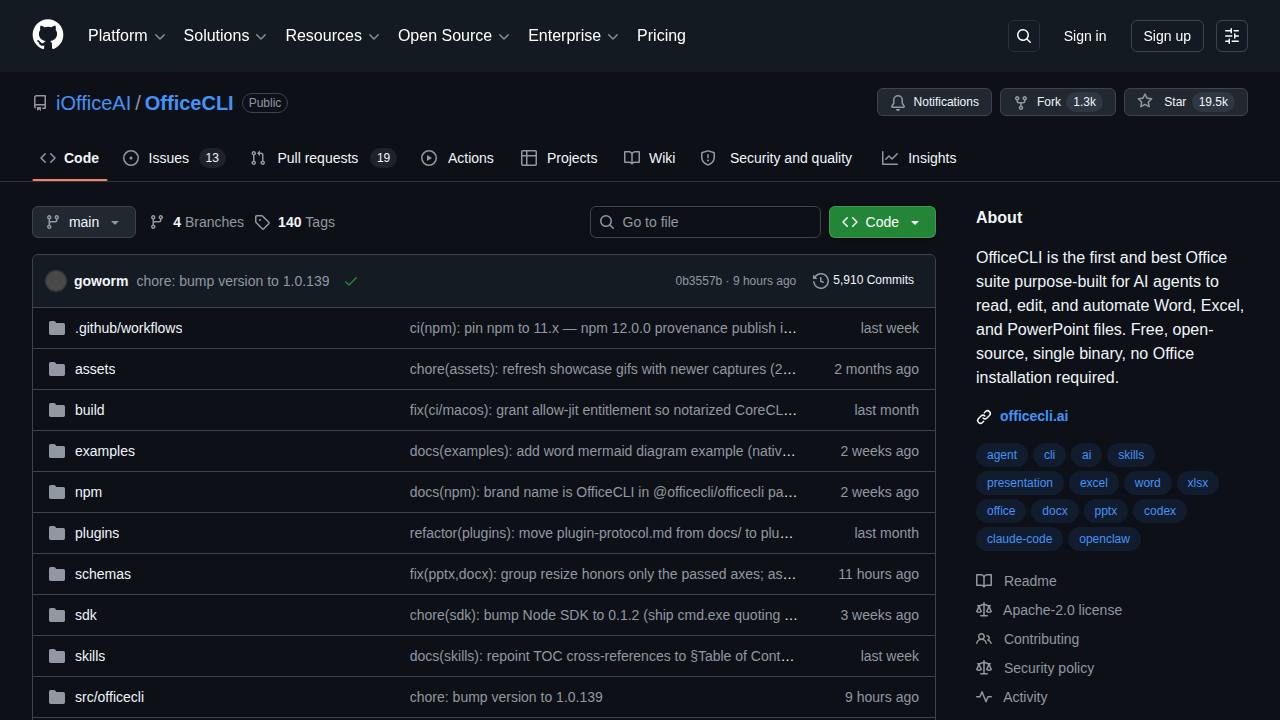
Task: Click commit hash 0b3557b
Action: (x=698, y=281)
